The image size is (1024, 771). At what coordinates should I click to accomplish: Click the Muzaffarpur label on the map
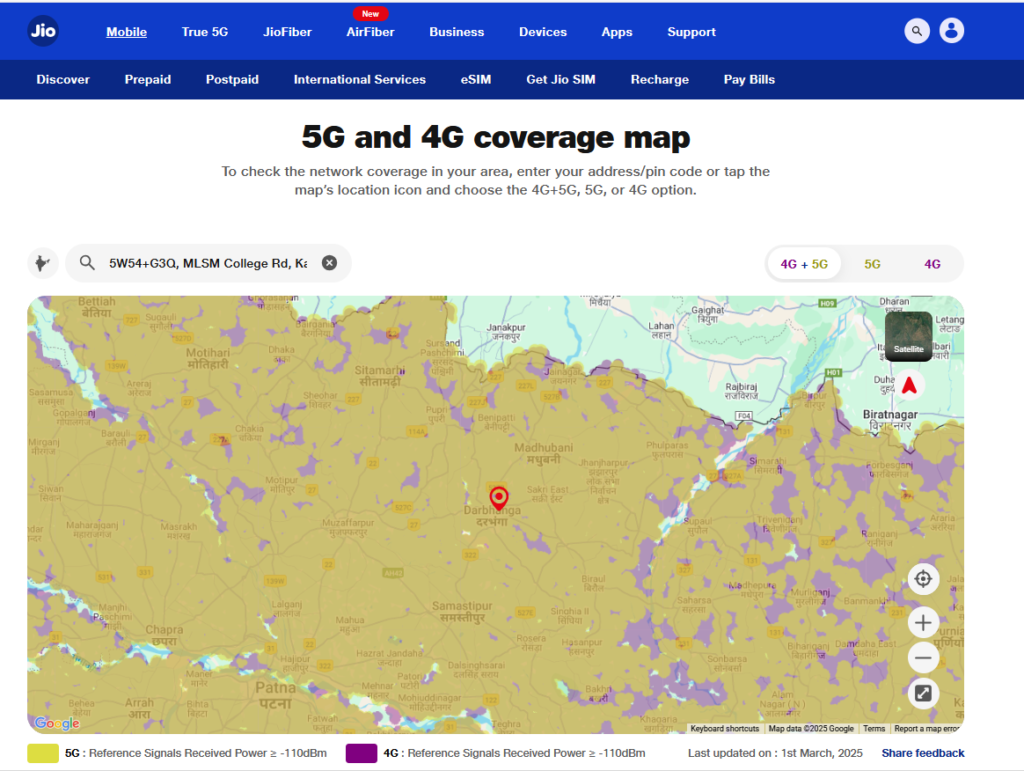click(x=348, y=527)
